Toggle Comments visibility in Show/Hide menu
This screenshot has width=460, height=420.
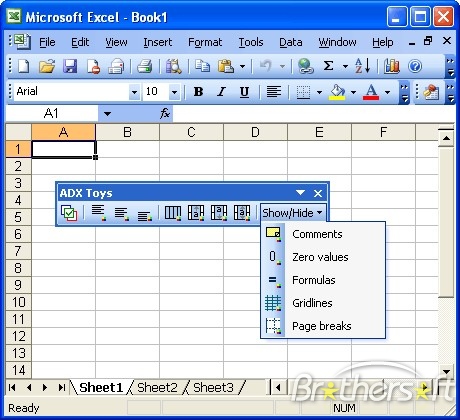pos(323,234)
